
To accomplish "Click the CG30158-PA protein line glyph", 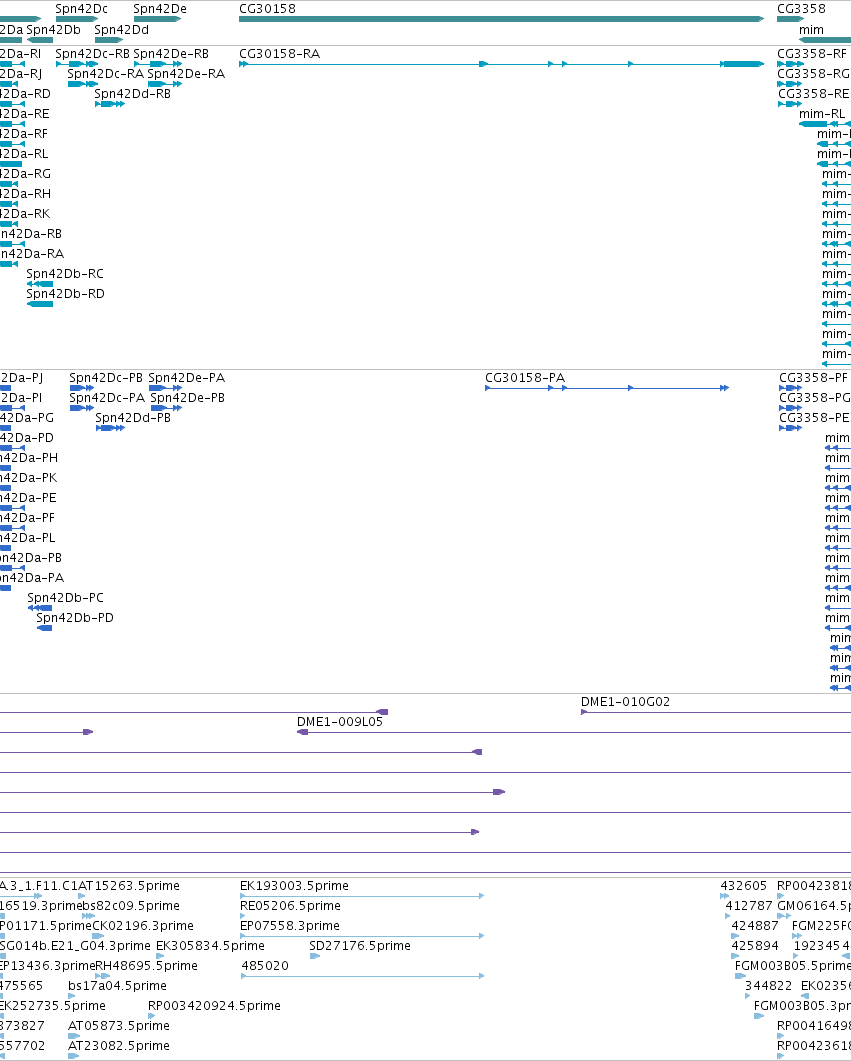I will click(607, 388).
